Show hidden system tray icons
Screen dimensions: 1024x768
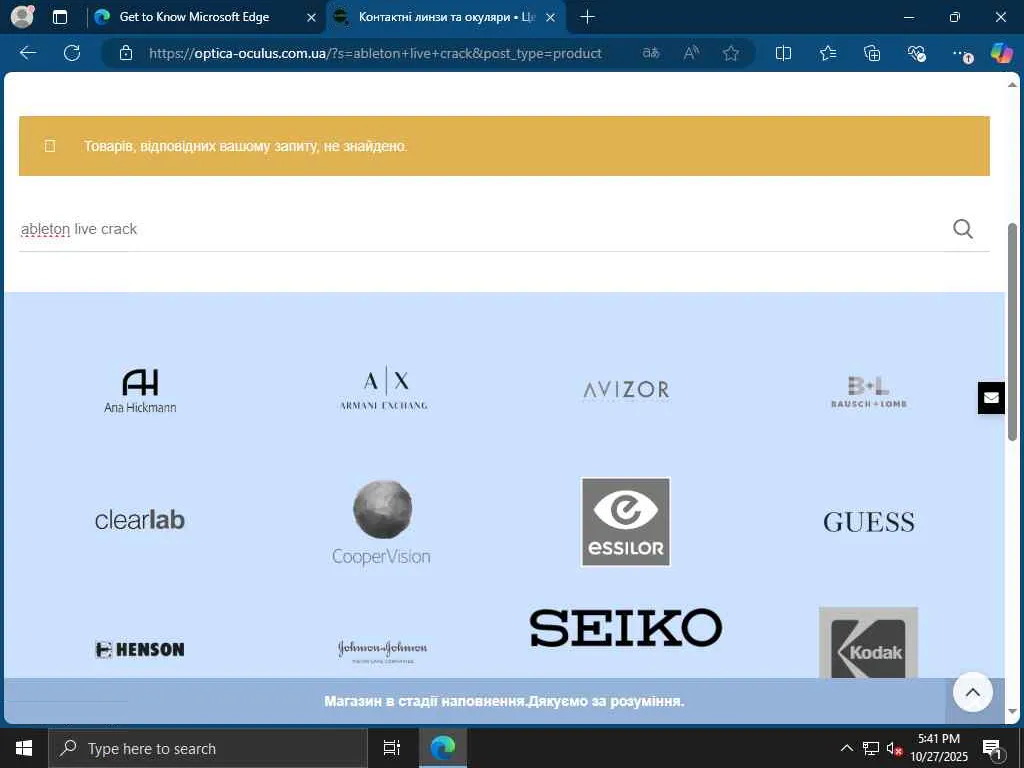(x=846, y=748)
